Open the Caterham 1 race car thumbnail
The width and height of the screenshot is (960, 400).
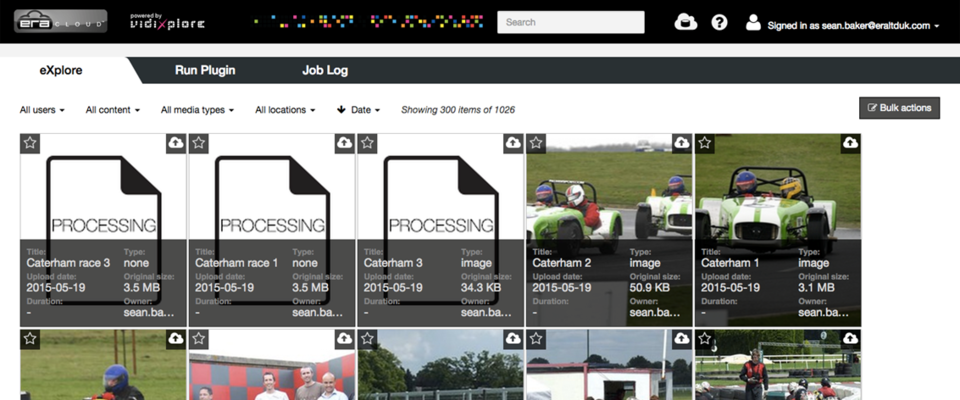point(778,230)
